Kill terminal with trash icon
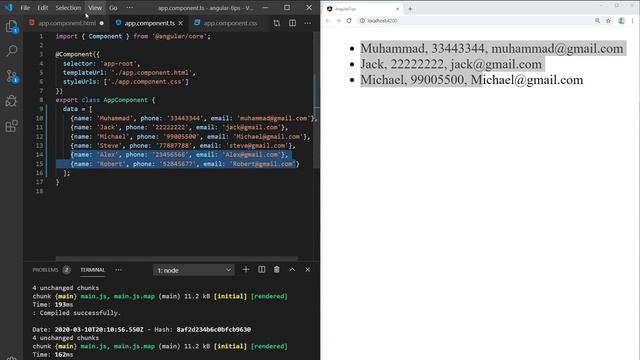The height and width of the screenshot is (360, 640). (x=277, y=269)
